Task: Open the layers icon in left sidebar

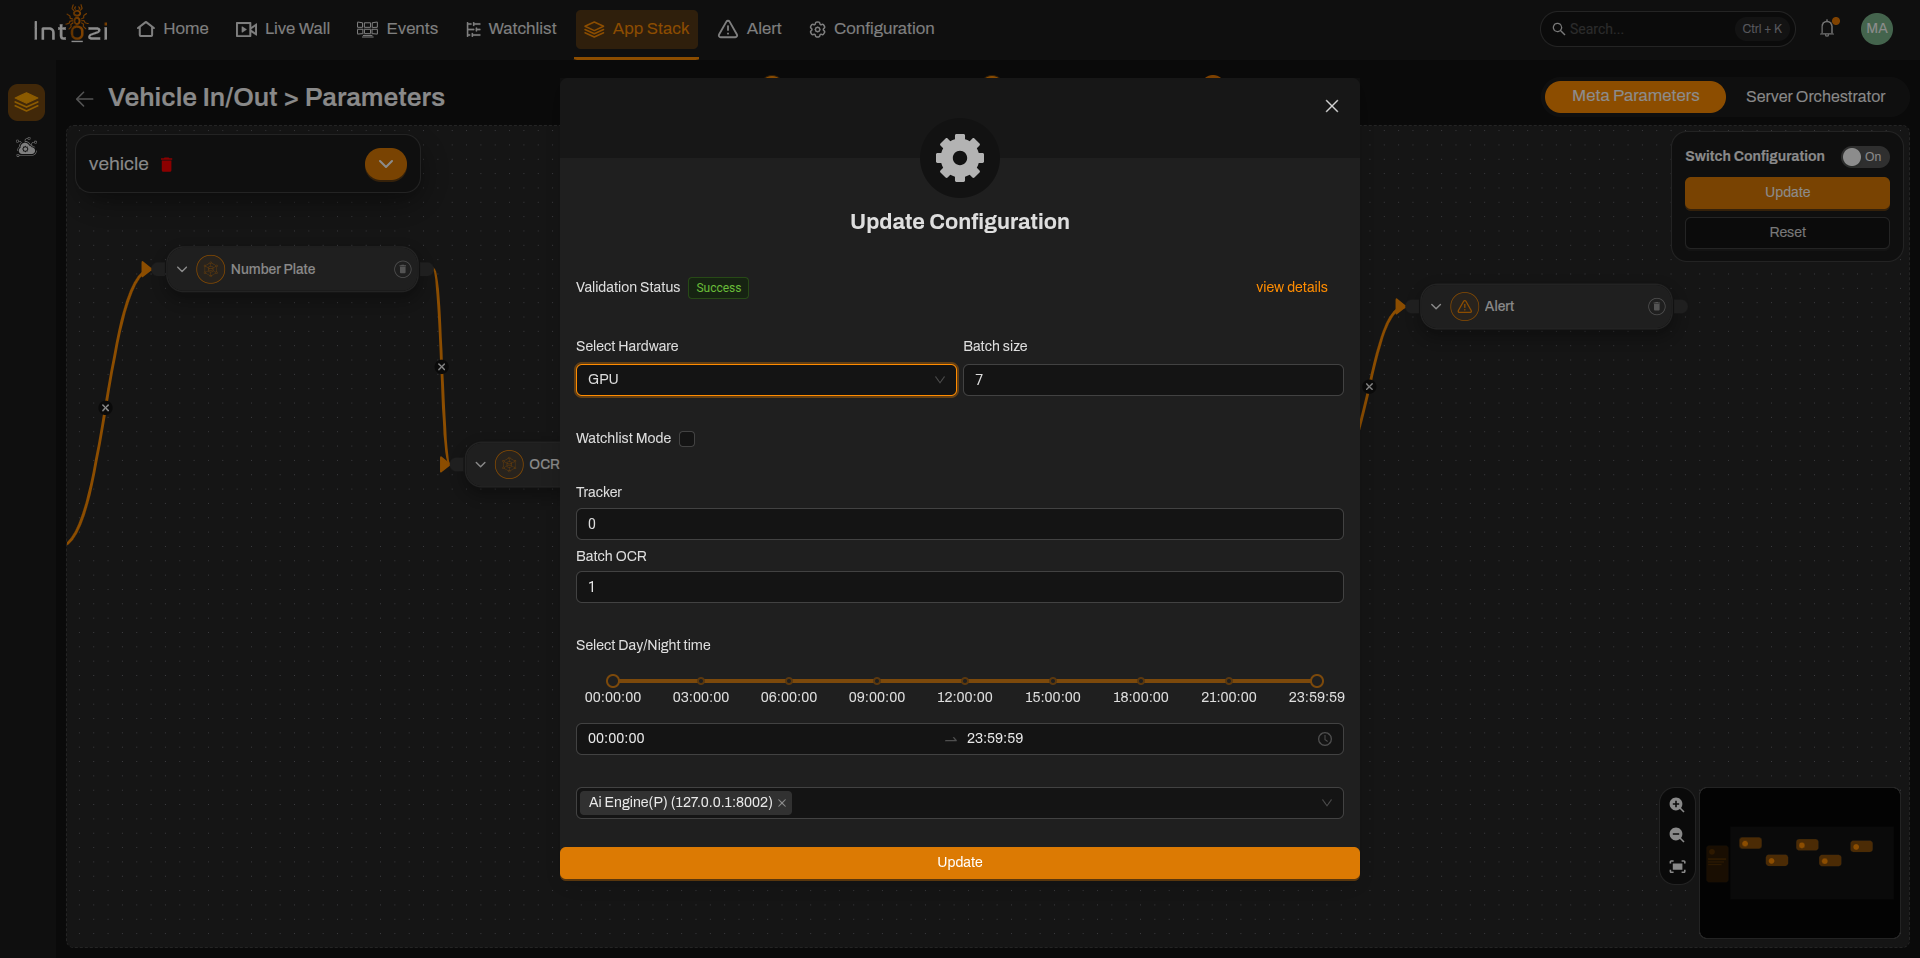Action: pyautogui.click(x=27, y=102)
